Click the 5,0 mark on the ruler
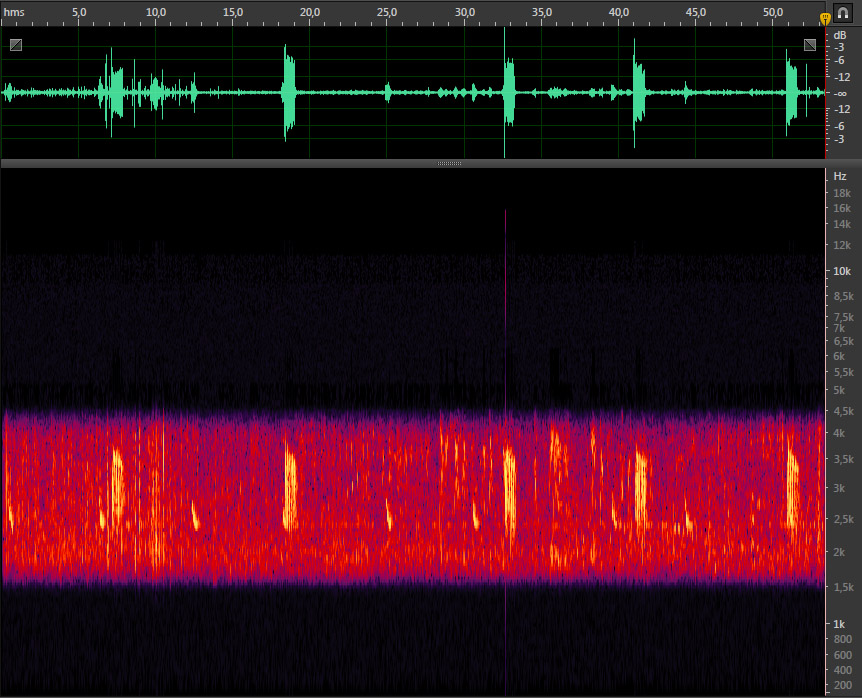The width and height of the screenshot is (862, 698). [x=79, y=12]
